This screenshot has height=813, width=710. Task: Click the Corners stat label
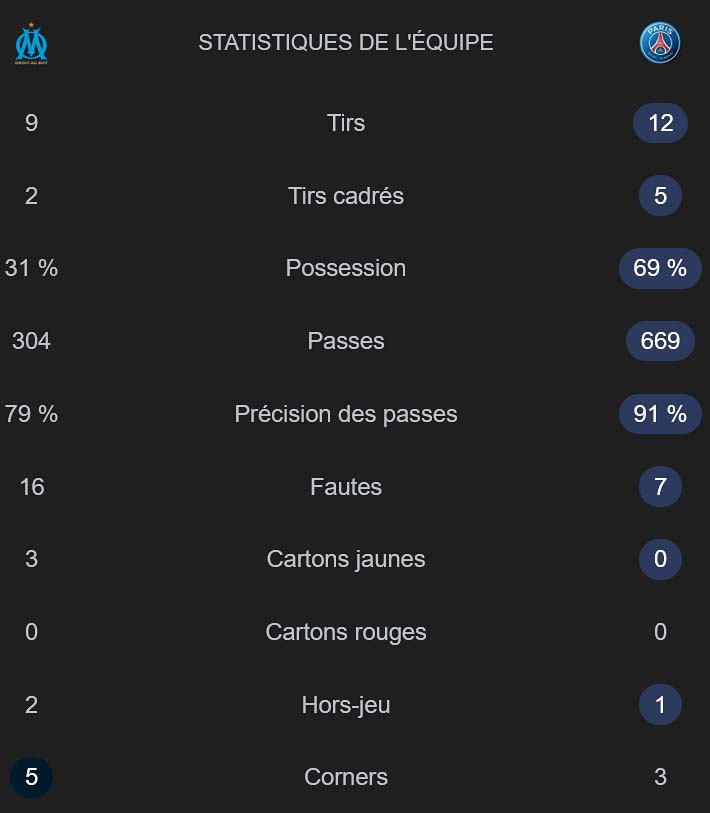pos(346,777)
